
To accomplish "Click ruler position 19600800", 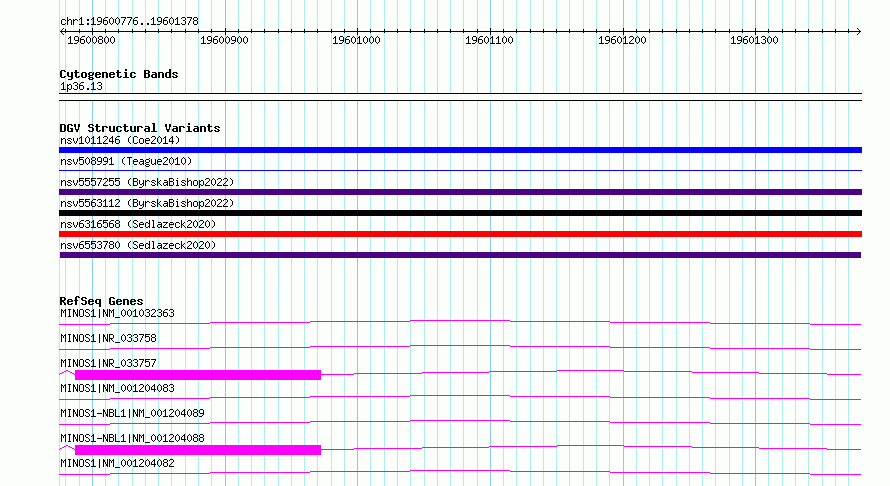I will tap(91, 40).
